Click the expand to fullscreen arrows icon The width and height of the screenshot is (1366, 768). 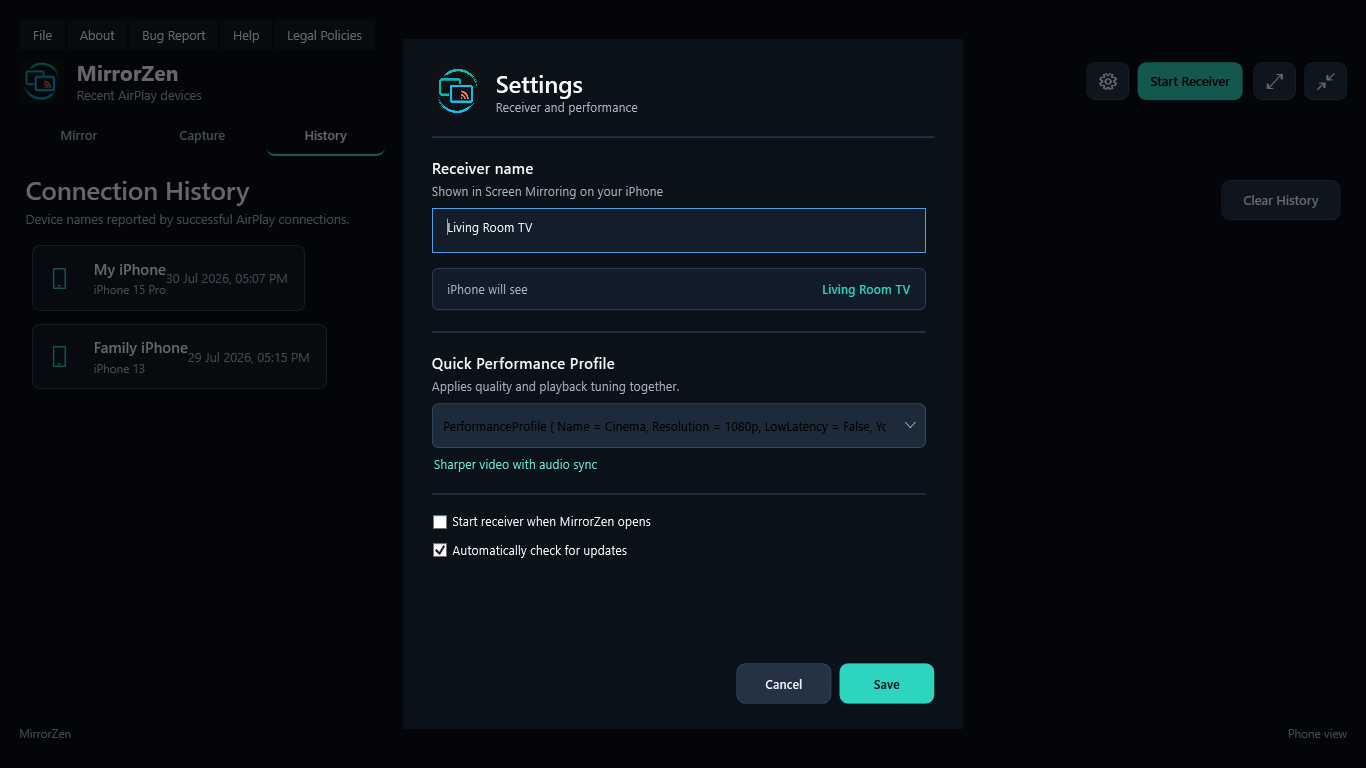point(1275,82)
